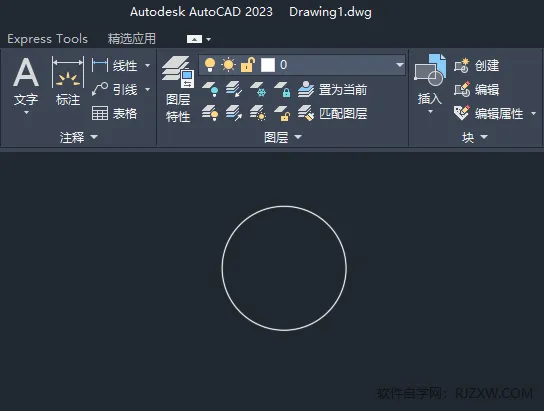Choose the Linear (线性) dimension tool
Image resolution: width=544 pixels, height=411 pixels.
(114, 65)
